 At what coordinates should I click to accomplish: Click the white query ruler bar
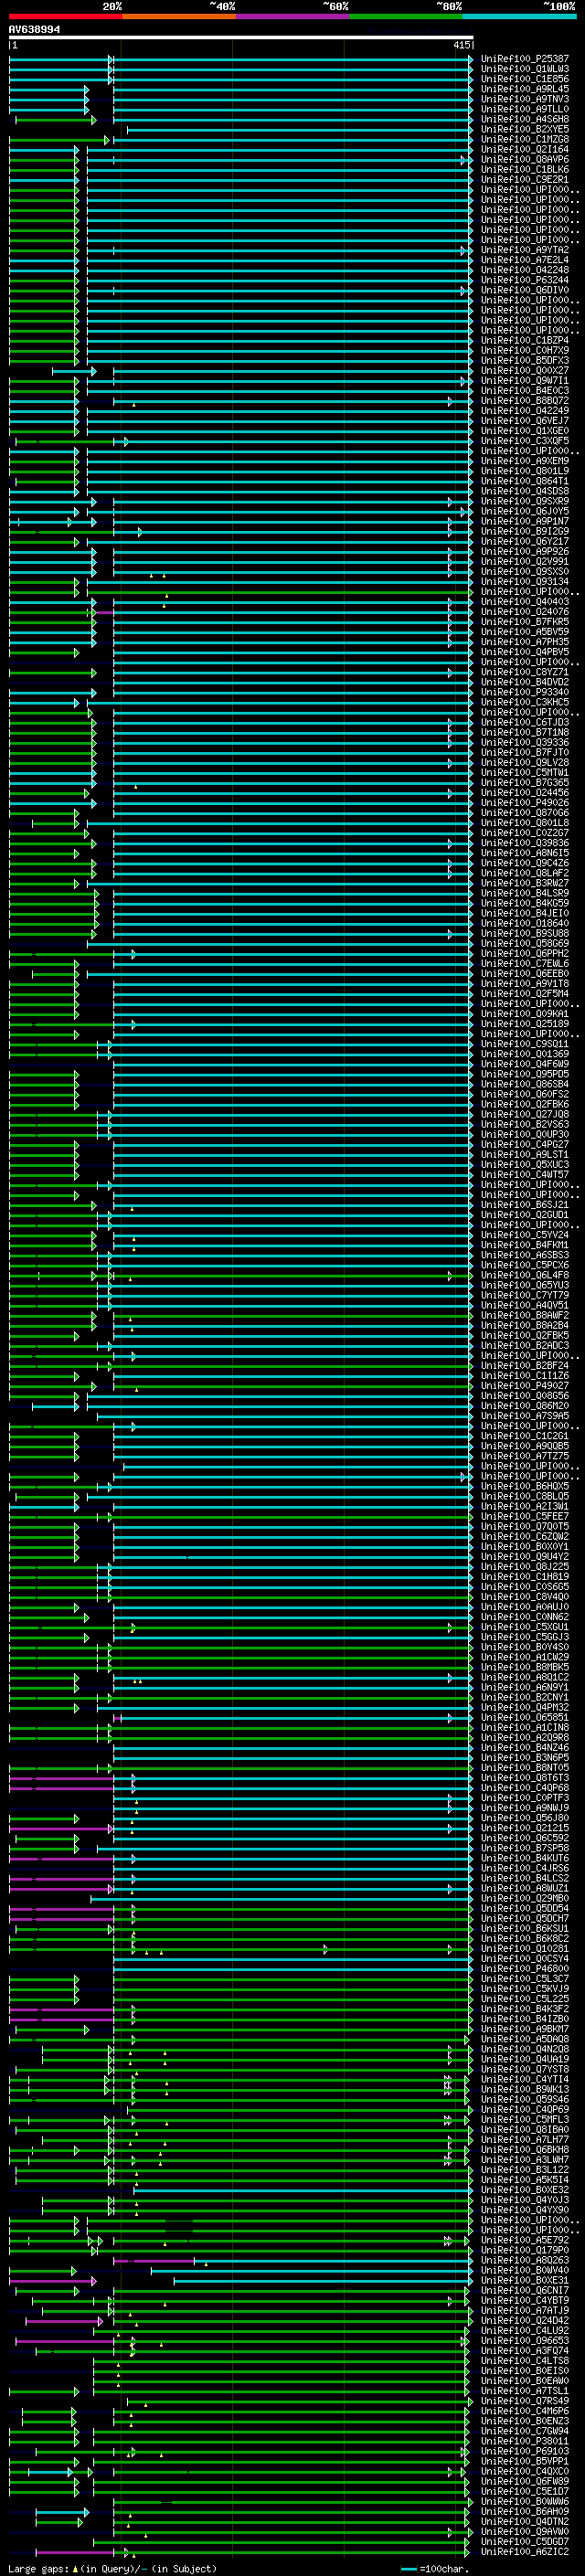coord(241,38)
